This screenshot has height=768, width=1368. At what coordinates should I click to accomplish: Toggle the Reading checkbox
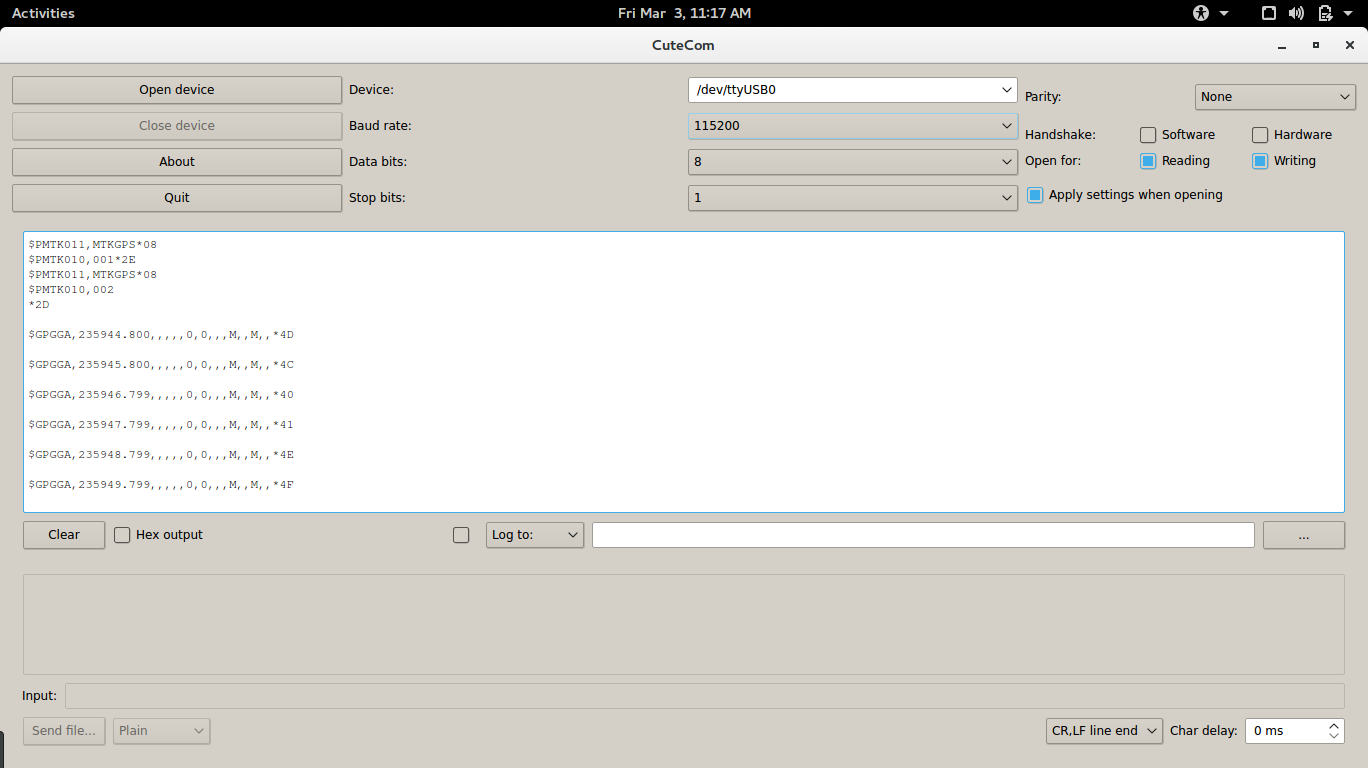(x=1148, y=161)
